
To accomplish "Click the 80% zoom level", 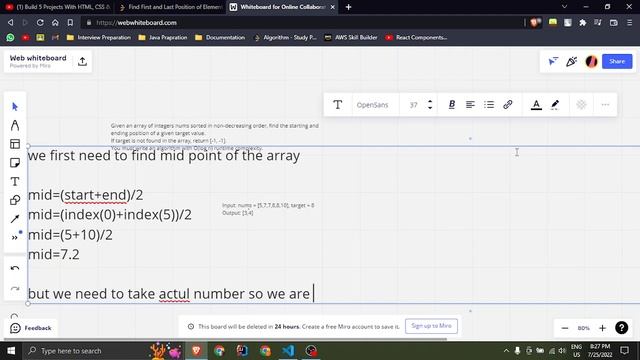I will [x=584, y=328].
